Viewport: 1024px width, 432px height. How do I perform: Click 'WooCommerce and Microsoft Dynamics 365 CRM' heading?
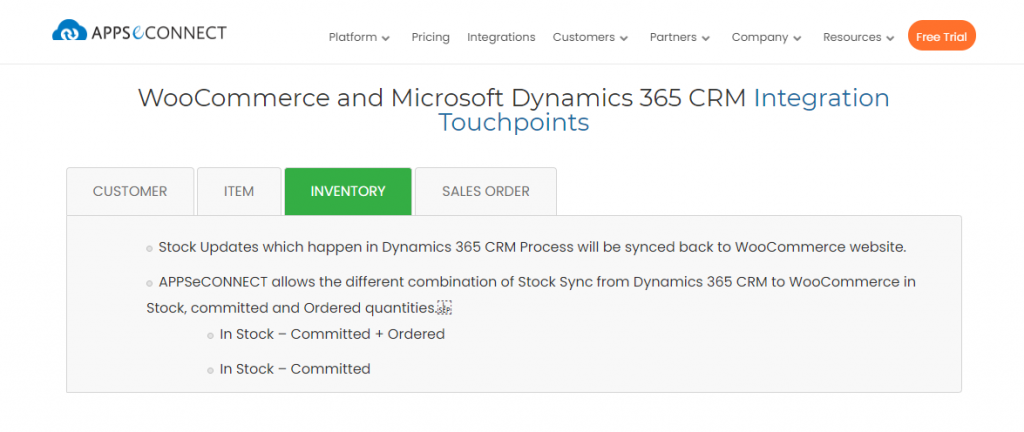tap(442, 98)
